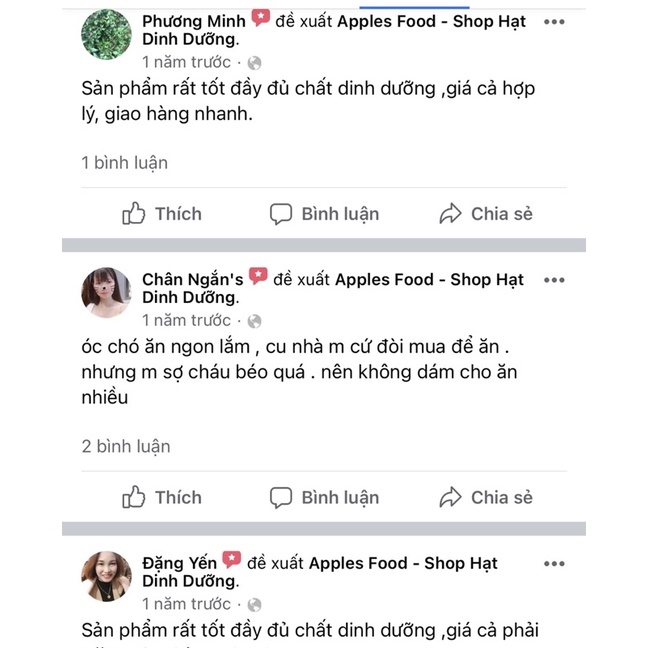This screenshot has width=648, height=648.
Task: Open Đặng Yến's profile picture
Action: coord(106,576)
